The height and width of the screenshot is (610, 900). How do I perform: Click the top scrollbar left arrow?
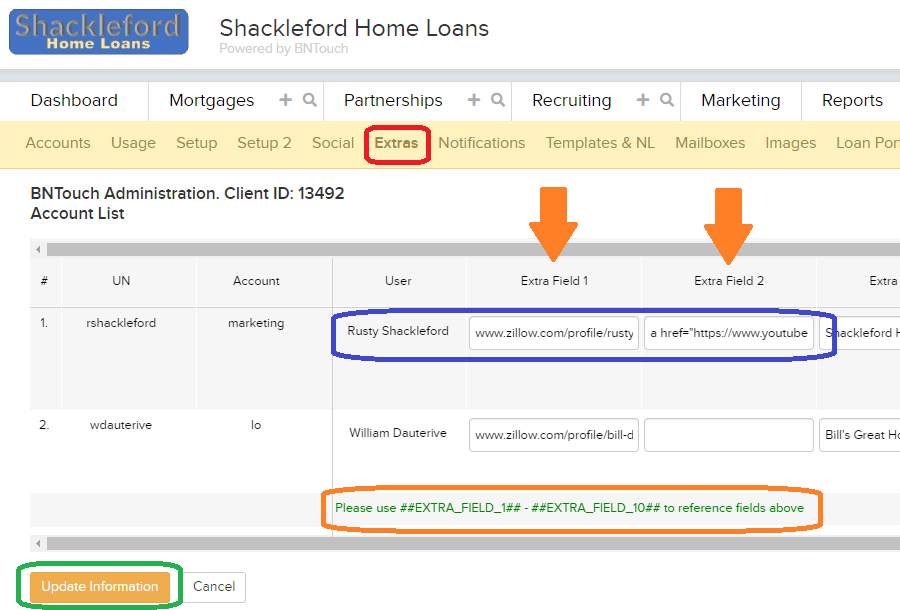(x=38, y=250)
